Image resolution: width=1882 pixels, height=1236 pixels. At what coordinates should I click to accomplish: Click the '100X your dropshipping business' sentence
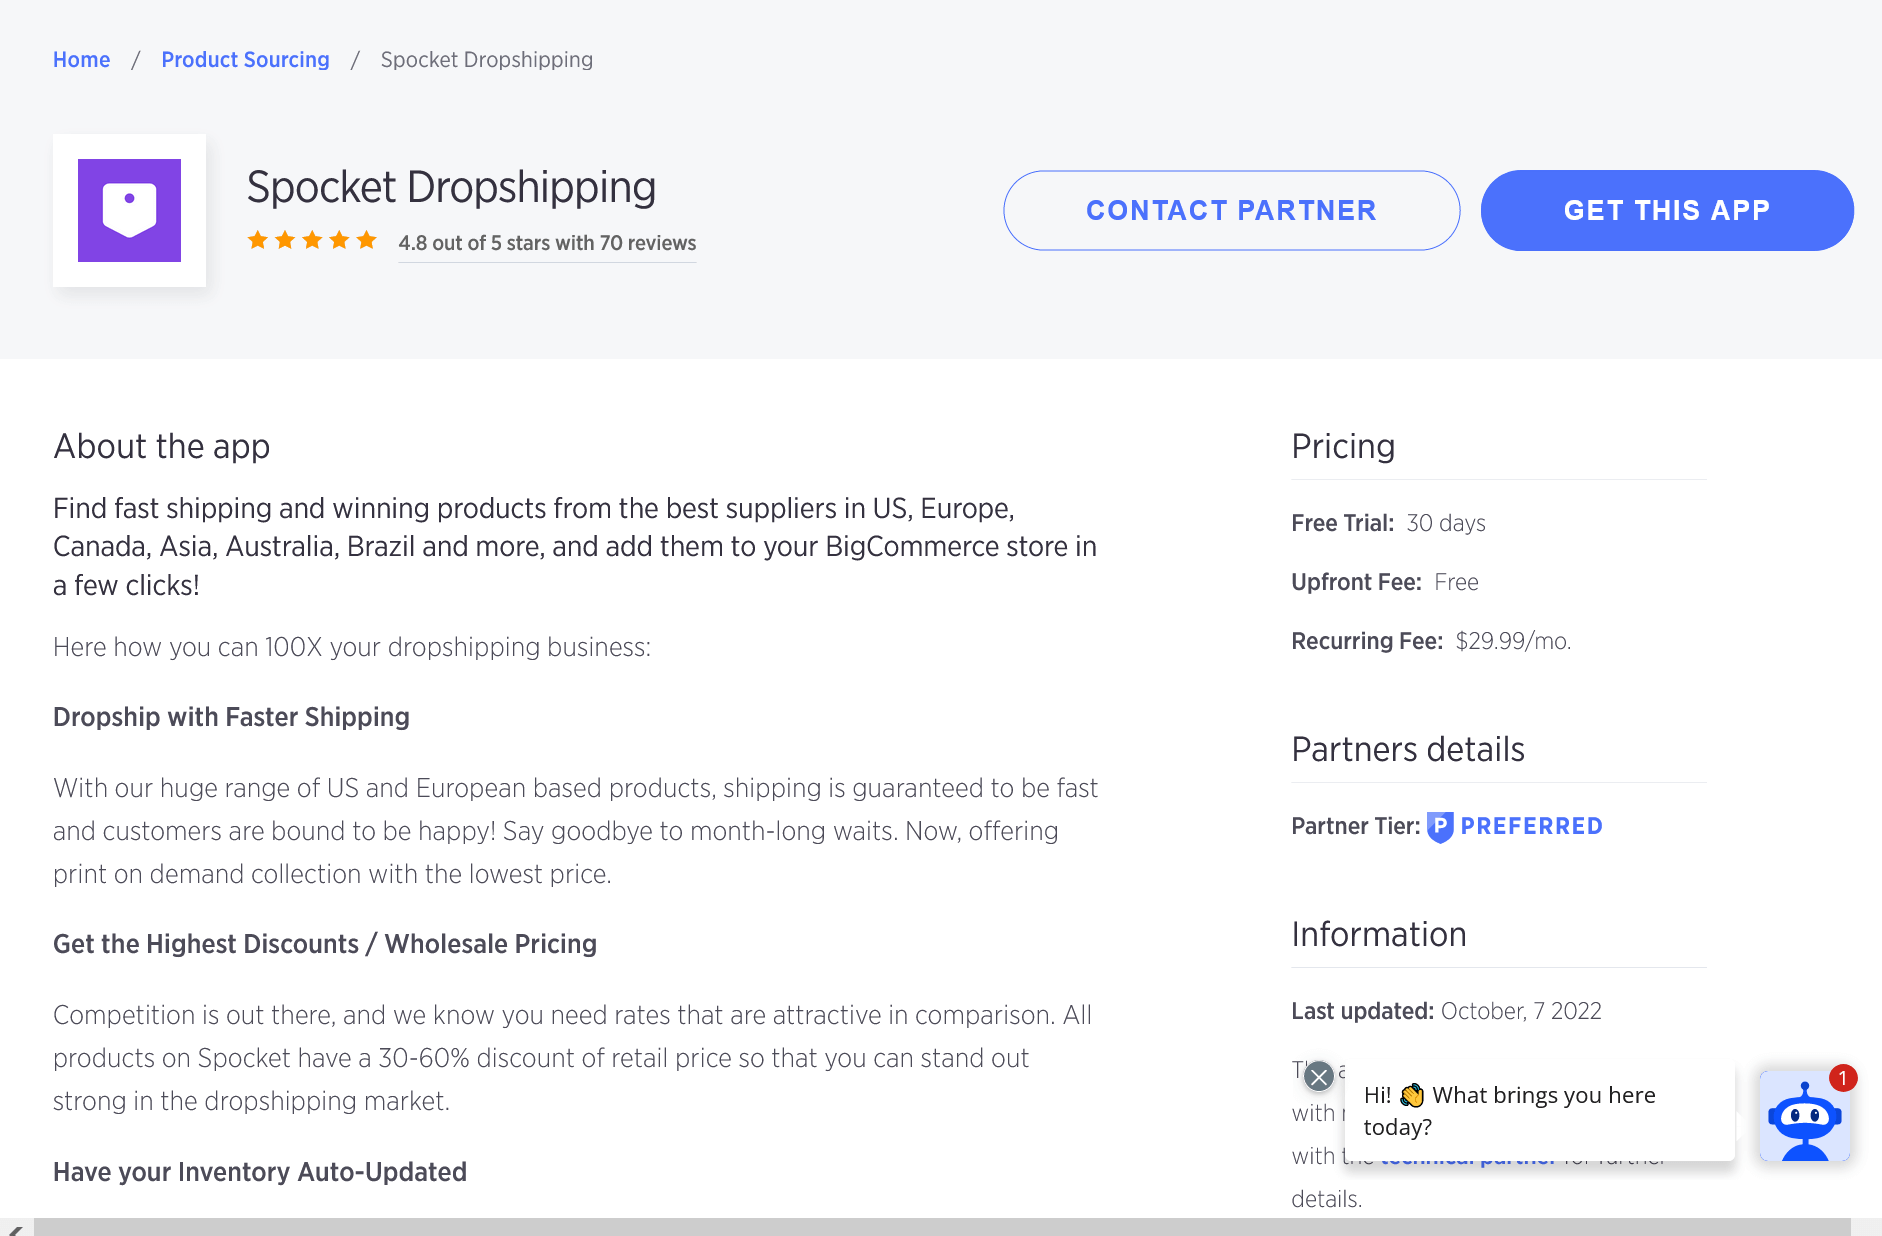tap(352, 647)
